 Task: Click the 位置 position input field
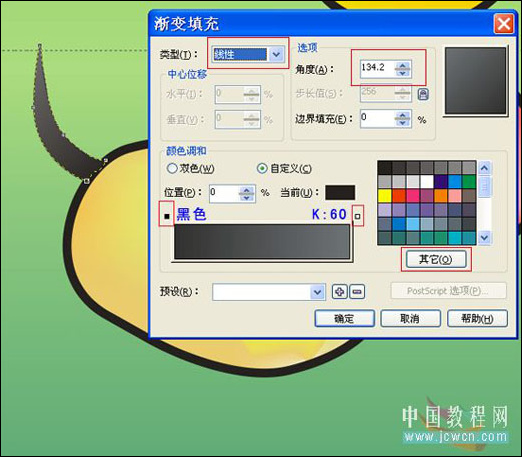point(224,193)
